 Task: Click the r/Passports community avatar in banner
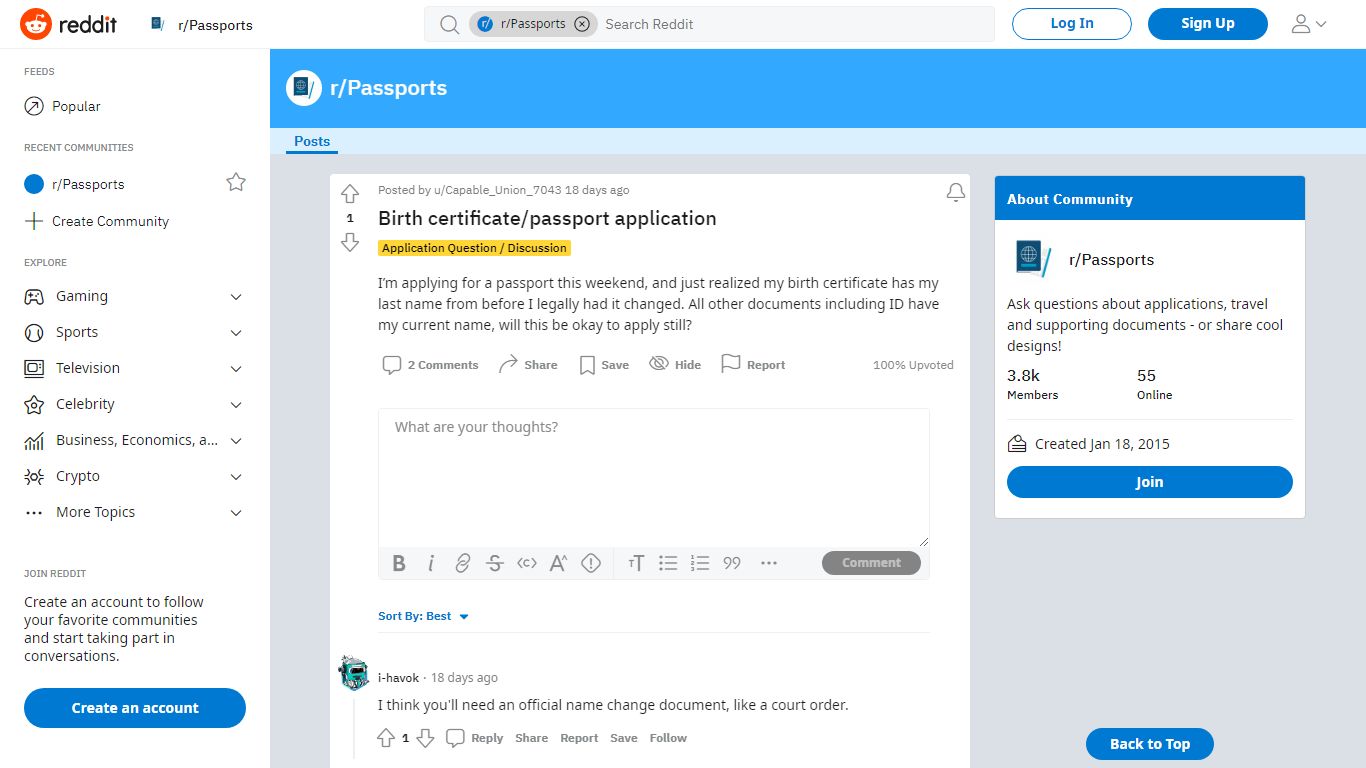pos(304,88)
